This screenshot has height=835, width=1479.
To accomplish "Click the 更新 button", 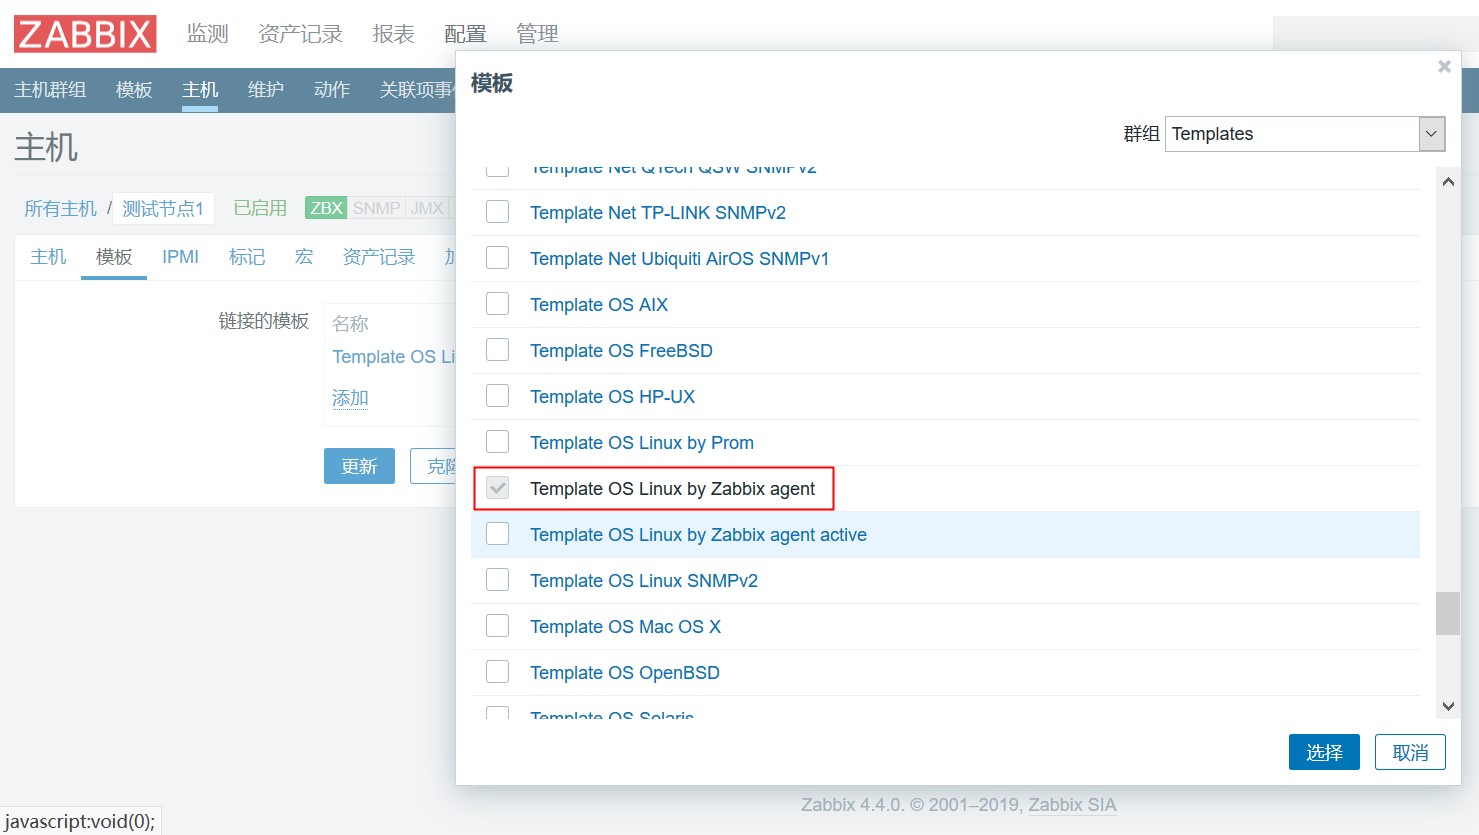I will coord(359,466).
